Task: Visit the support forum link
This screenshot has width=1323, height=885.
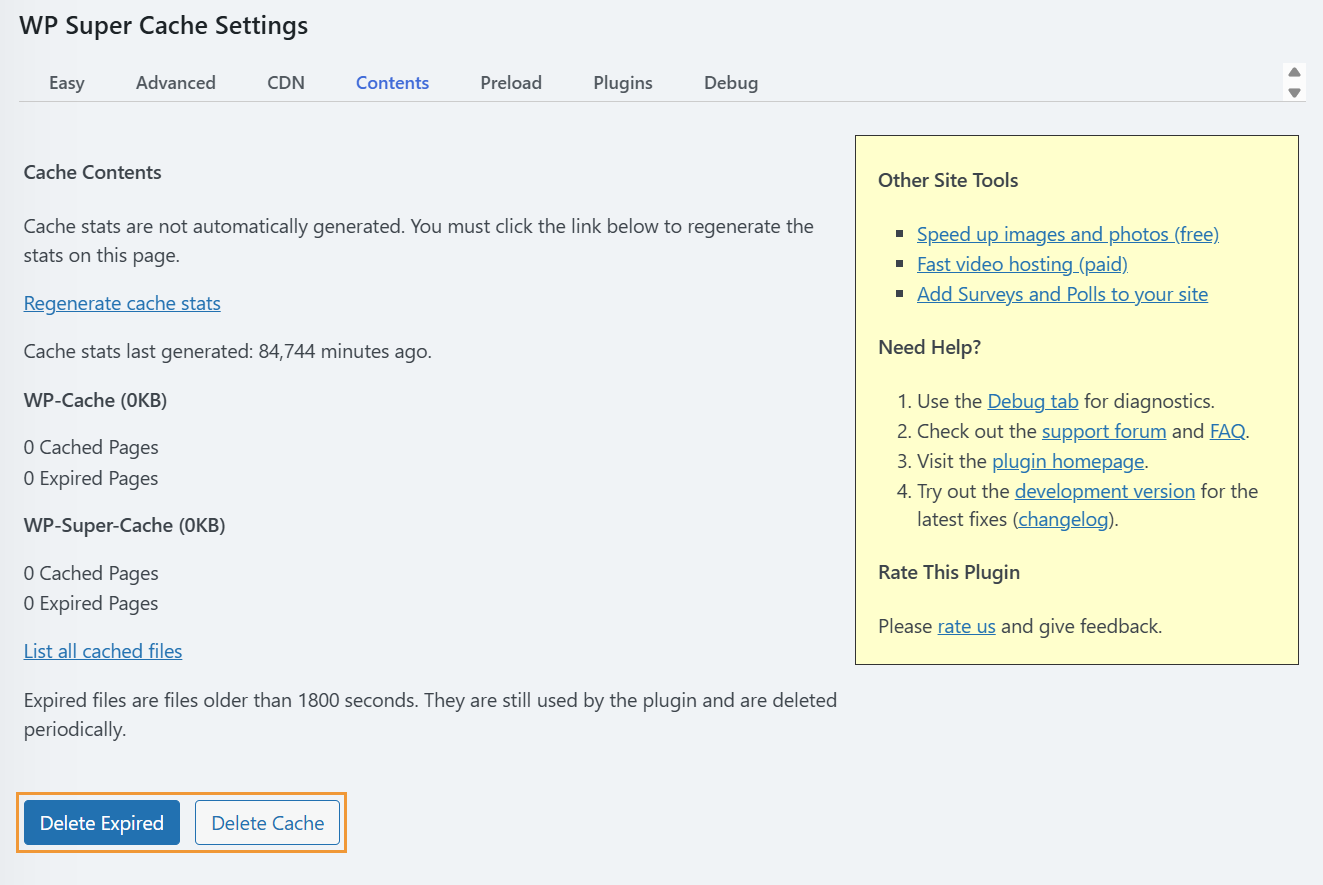Action: (x=1104, y=431)
